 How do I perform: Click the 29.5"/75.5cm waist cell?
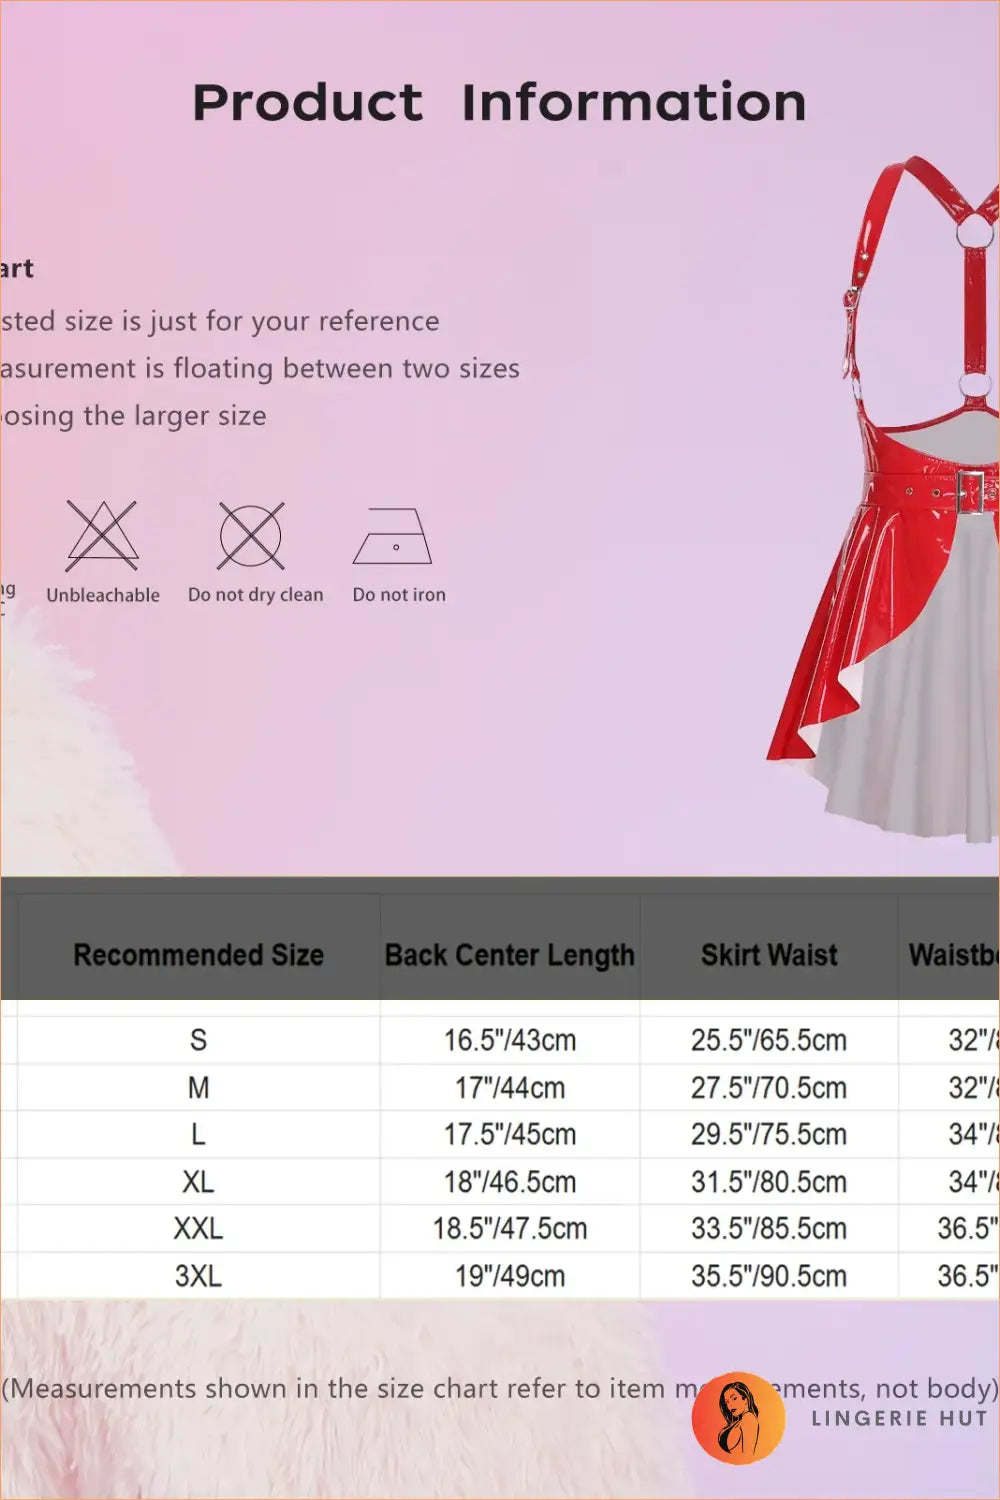tap(769, 1134)
